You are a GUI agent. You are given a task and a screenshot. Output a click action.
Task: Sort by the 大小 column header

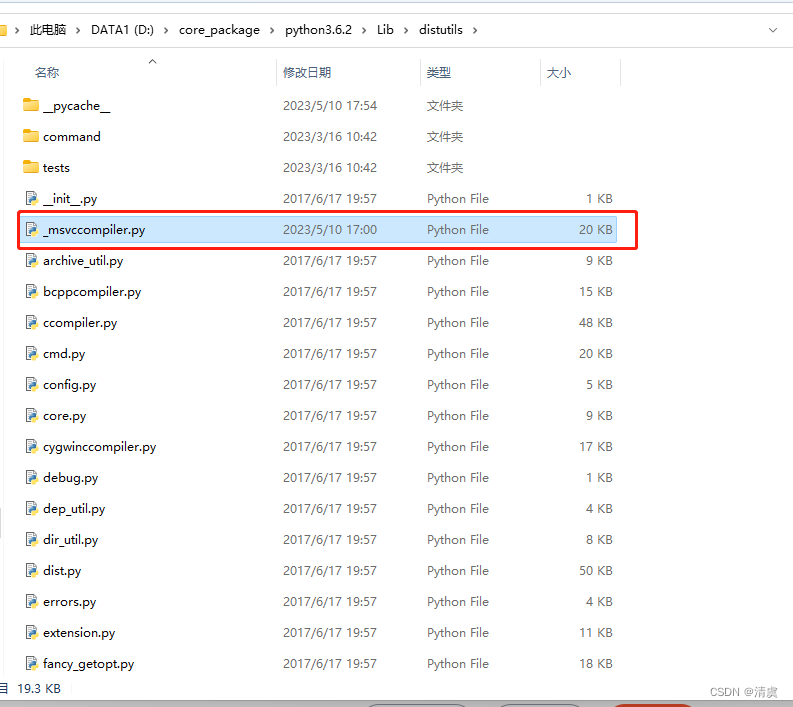pos(558,73)
